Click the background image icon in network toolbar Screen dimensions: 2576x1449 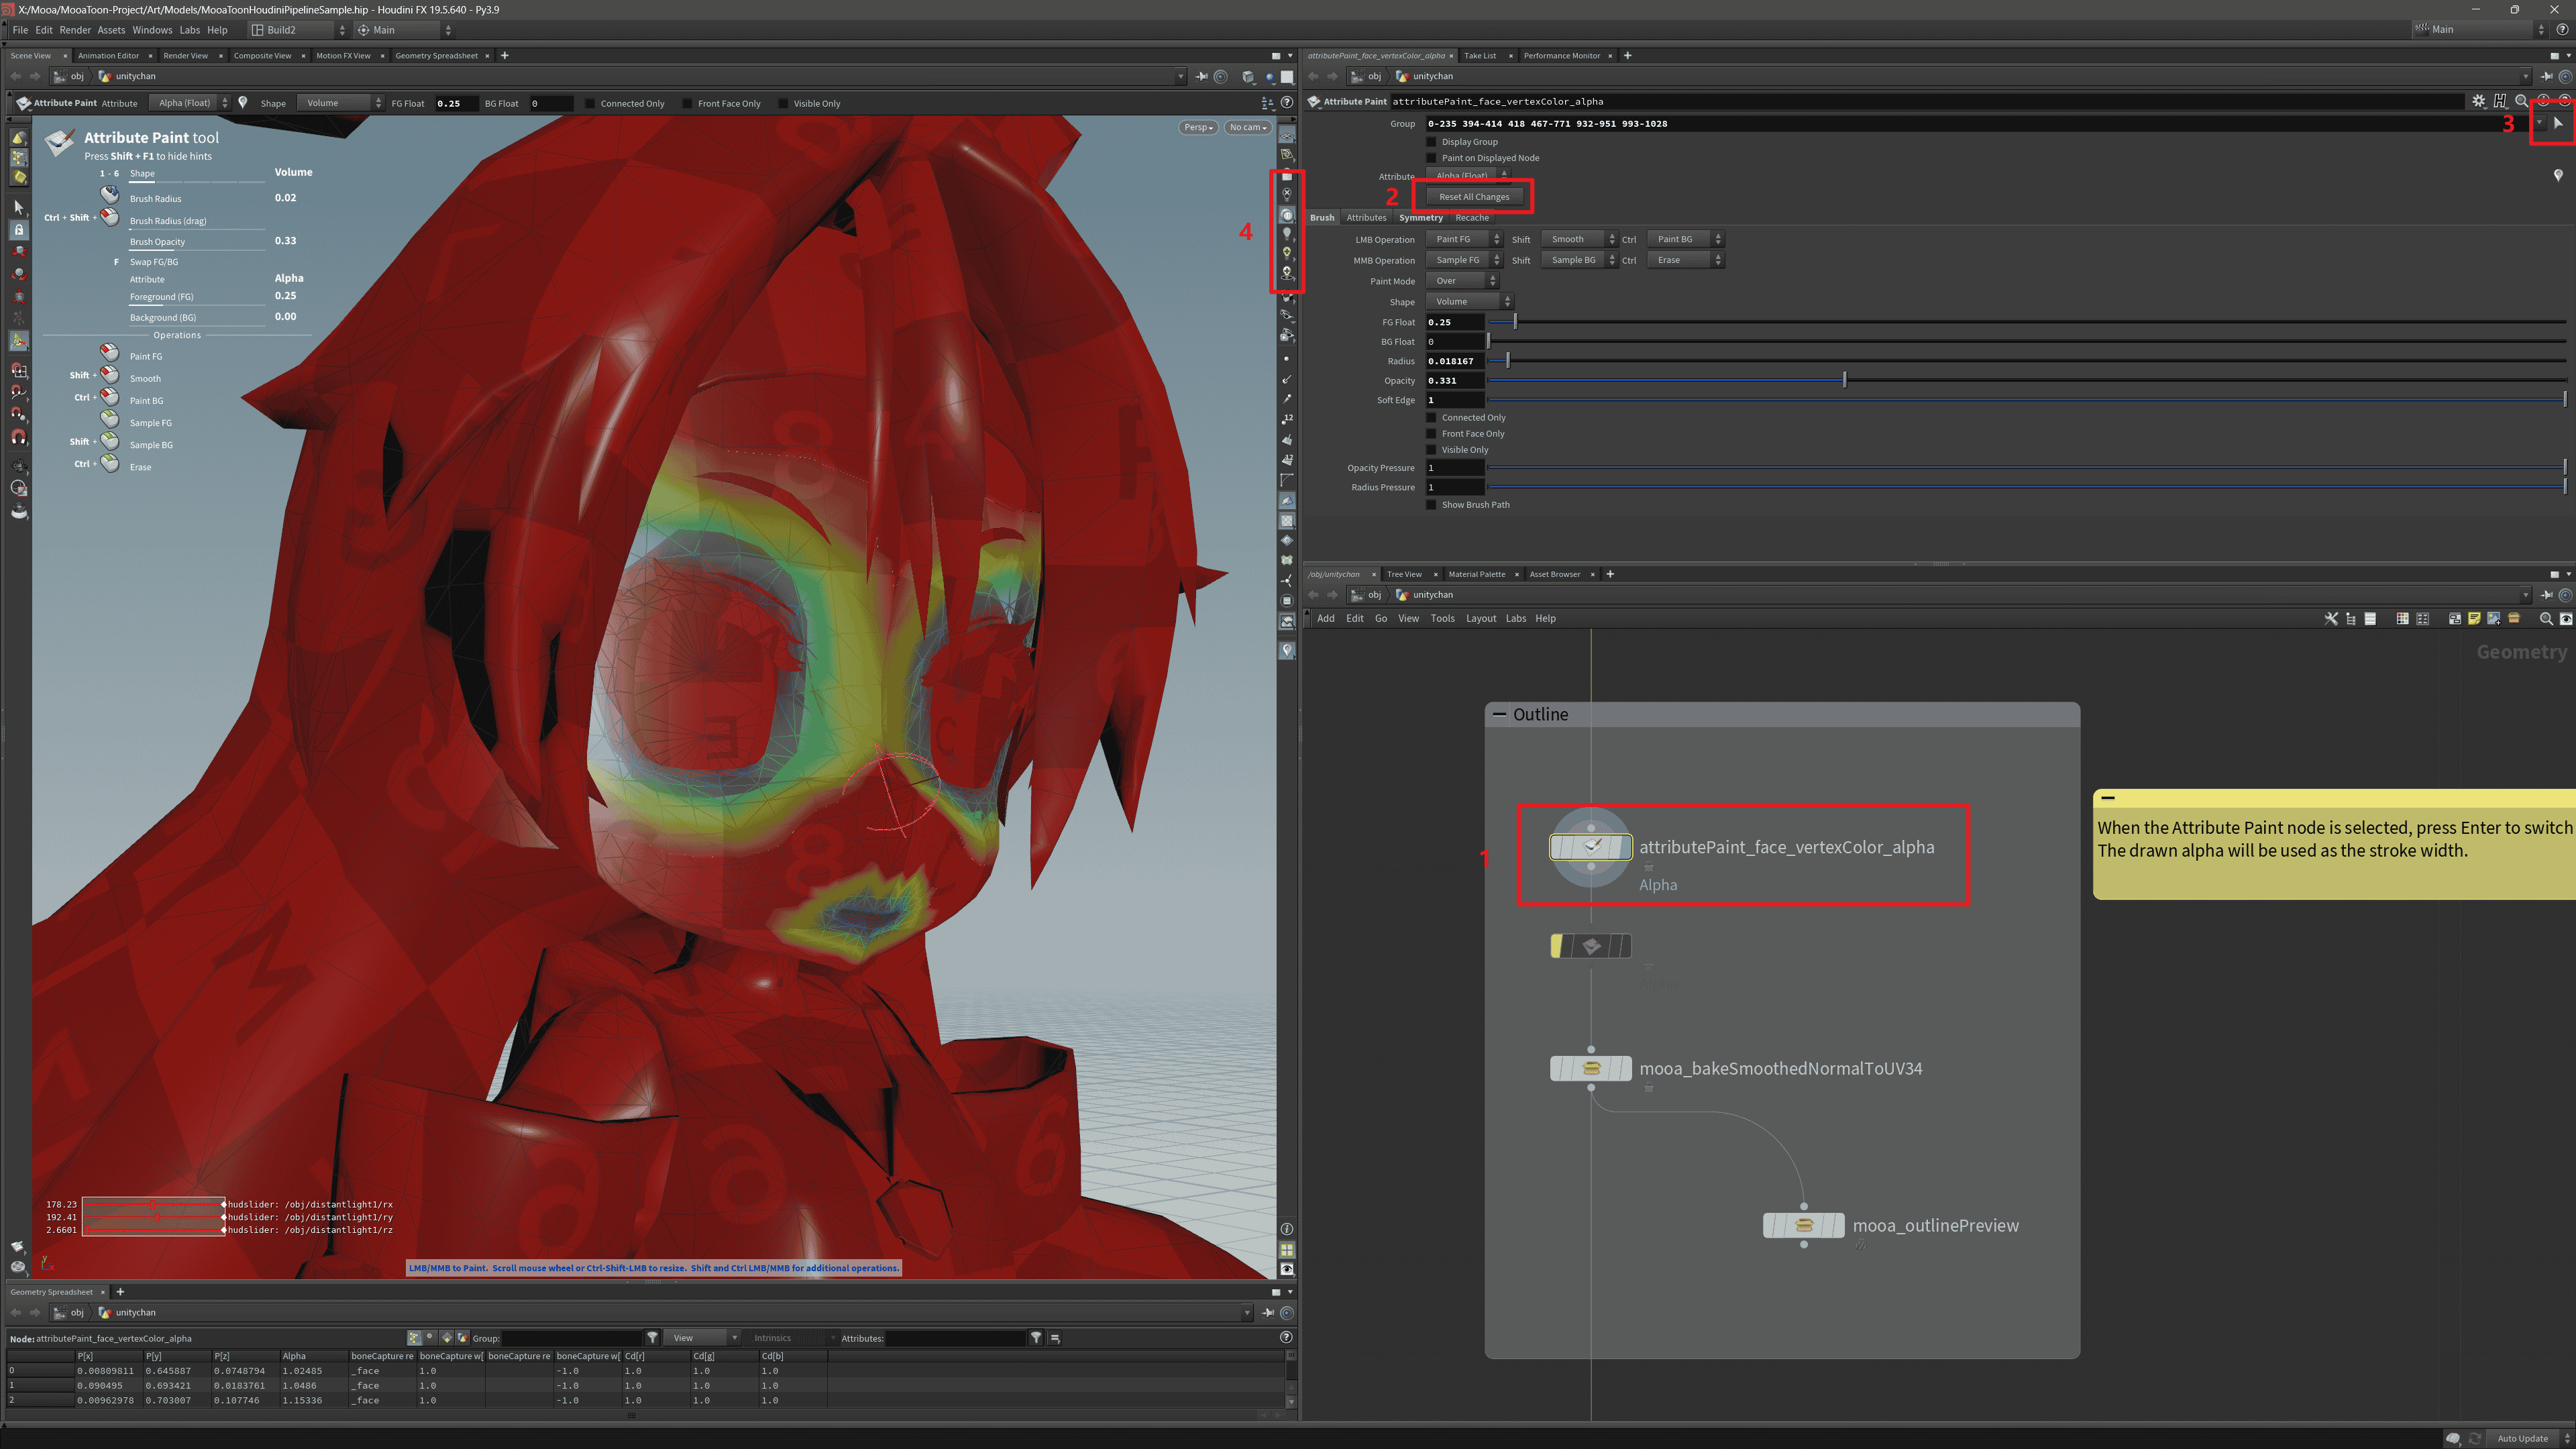click(2494, 618)
